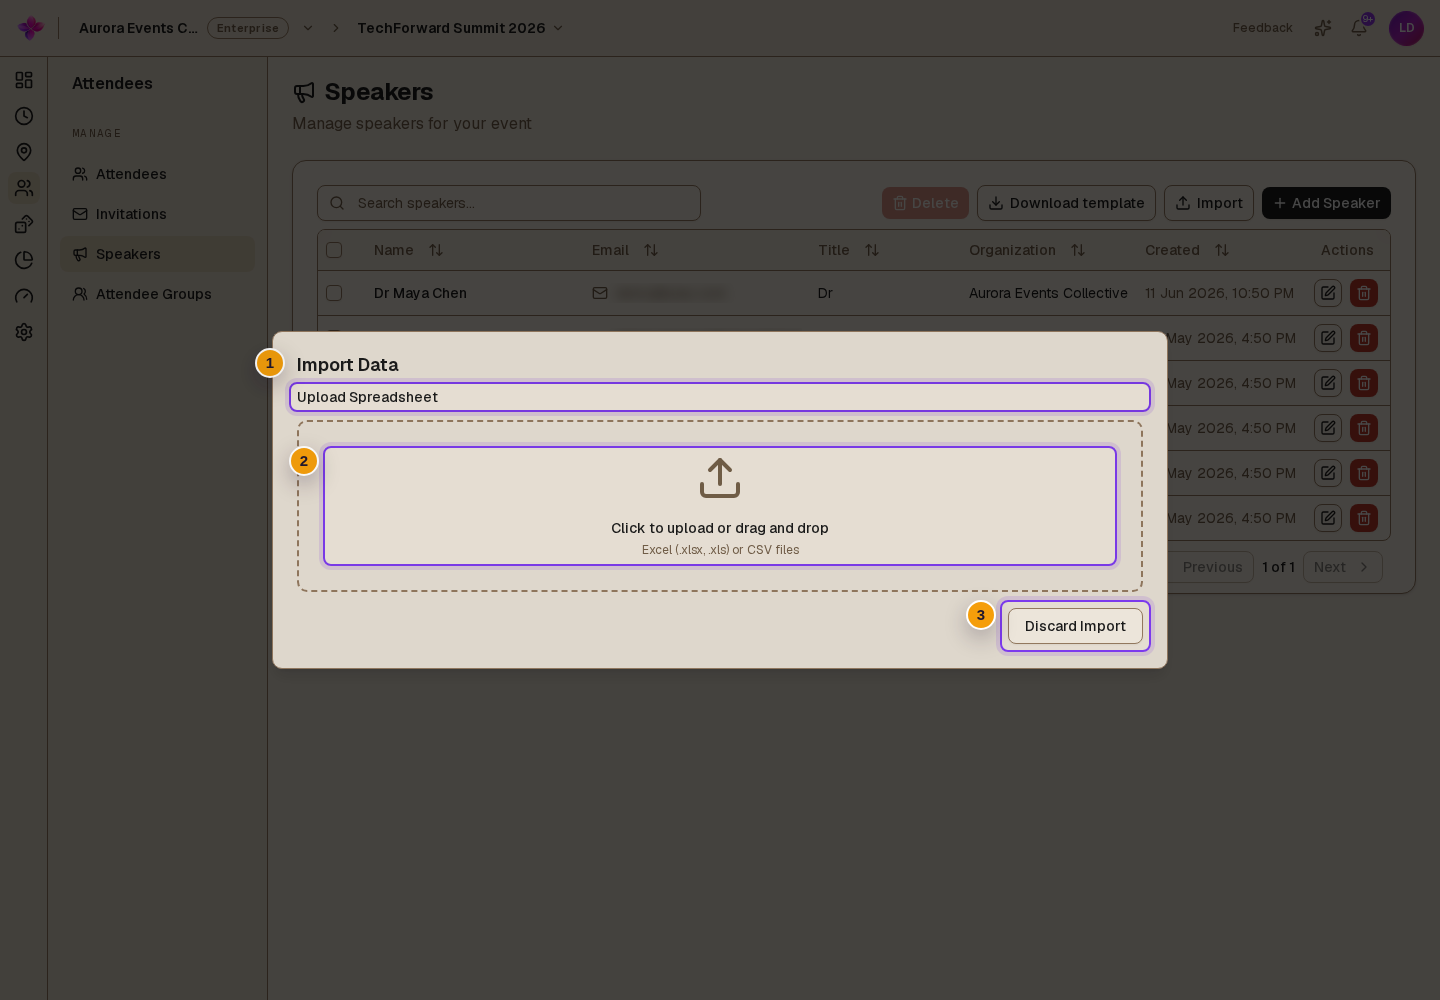Click the Next pagination button
Screen dimensions: 1440x1000
pos(1342,567)
